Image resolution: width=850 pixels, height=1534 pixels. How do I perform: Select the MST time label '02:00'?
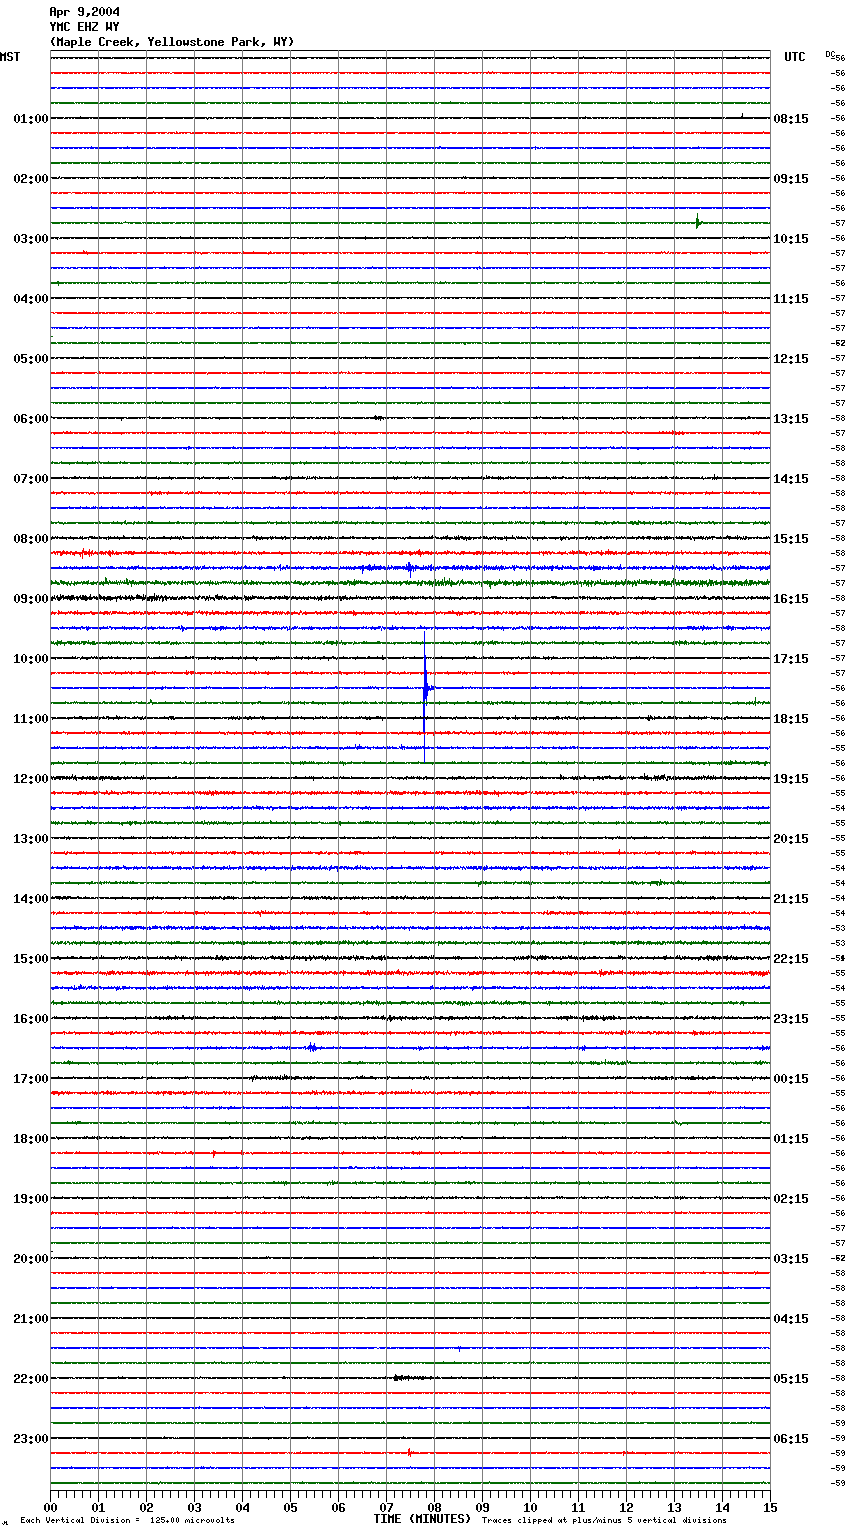tap(31, 179)
